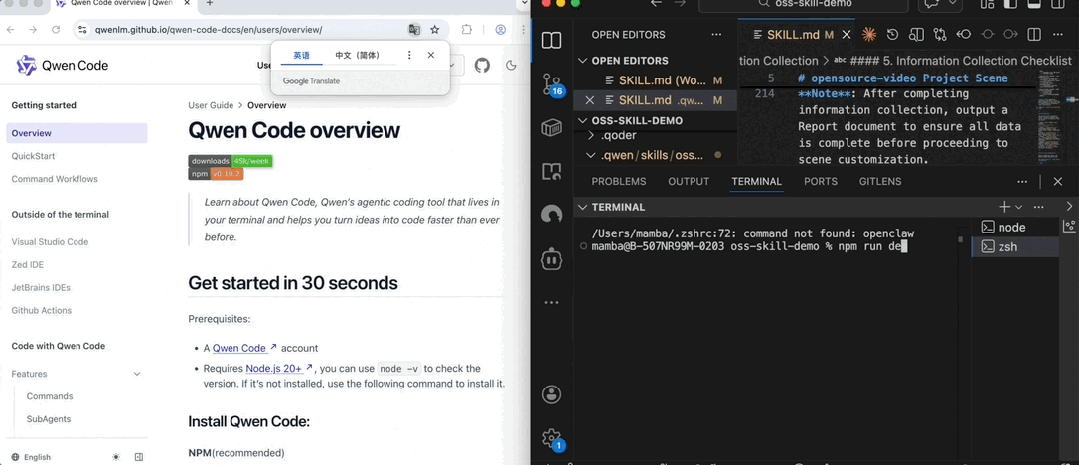Click the split editor right icon

1034,34
